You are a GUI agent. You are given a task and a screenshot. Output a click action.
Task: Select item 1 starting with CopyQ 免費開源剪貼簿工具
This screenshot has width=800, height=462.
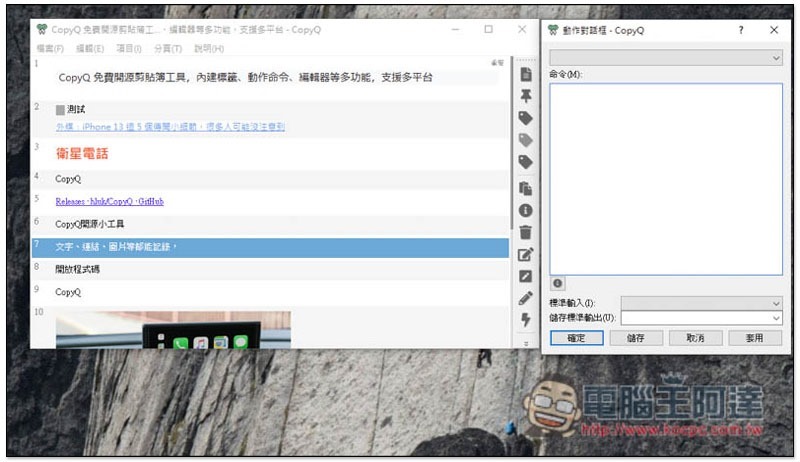point(270,78)
